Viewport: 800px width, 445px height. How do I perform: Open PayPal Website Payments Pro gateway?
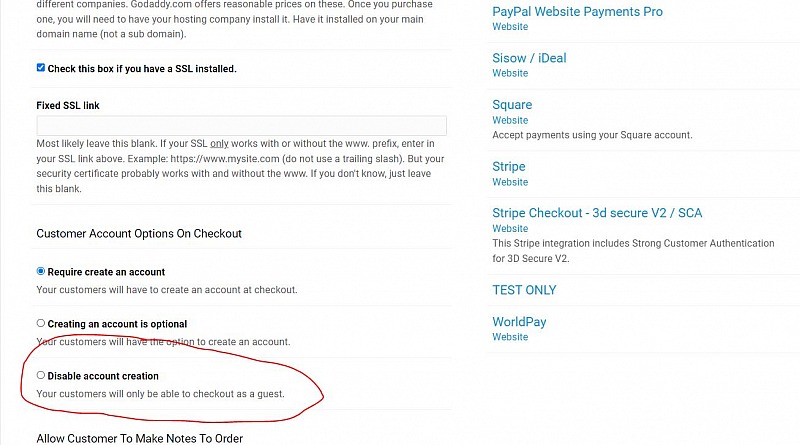click(577, 11)
